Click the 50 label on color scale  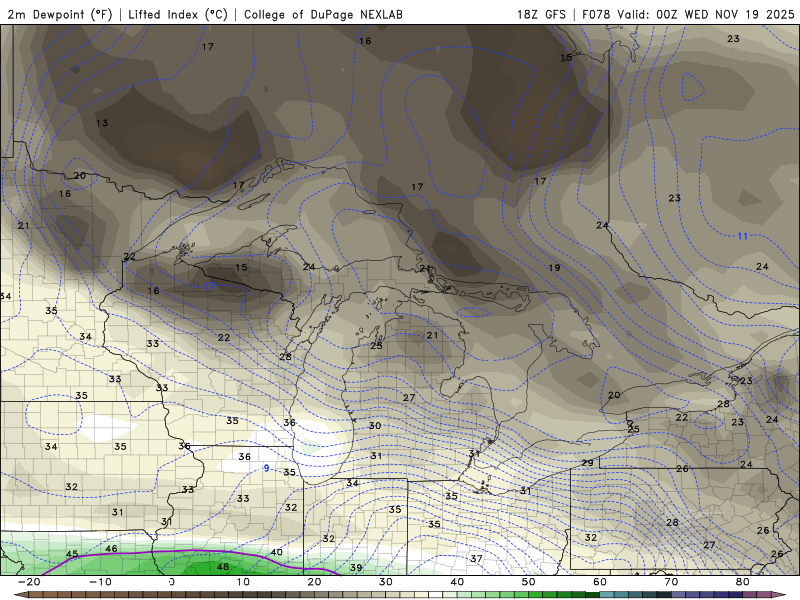pyautogui.click(x=529, y=582)
